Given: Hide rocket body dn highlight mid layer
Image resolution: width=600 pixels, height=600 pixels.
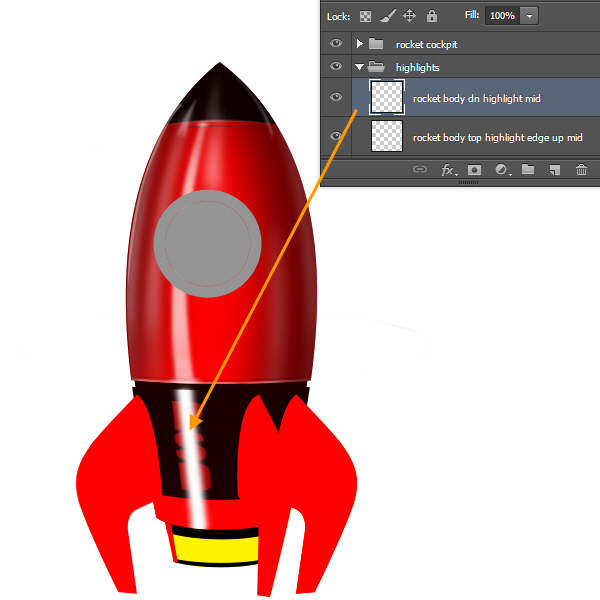Looking at the screenshot, I should coord(336,98).
